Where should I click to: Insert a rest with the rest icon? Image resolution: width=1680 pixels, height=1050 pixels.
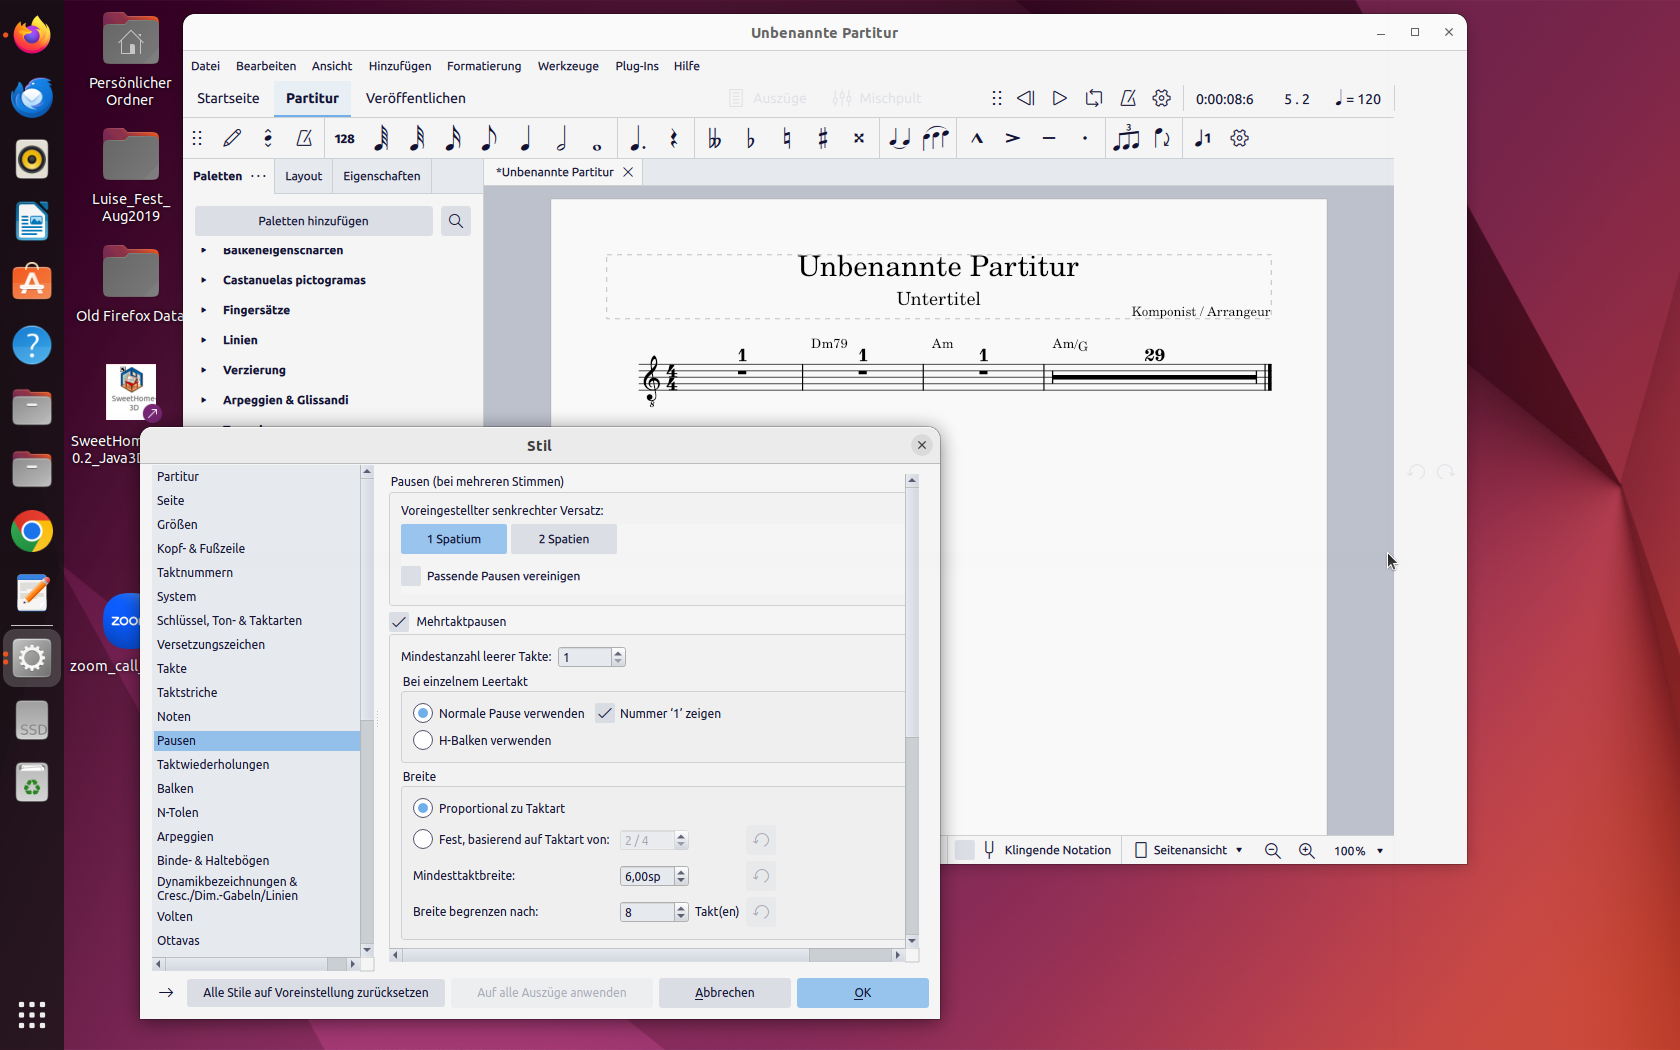[673, 138]
